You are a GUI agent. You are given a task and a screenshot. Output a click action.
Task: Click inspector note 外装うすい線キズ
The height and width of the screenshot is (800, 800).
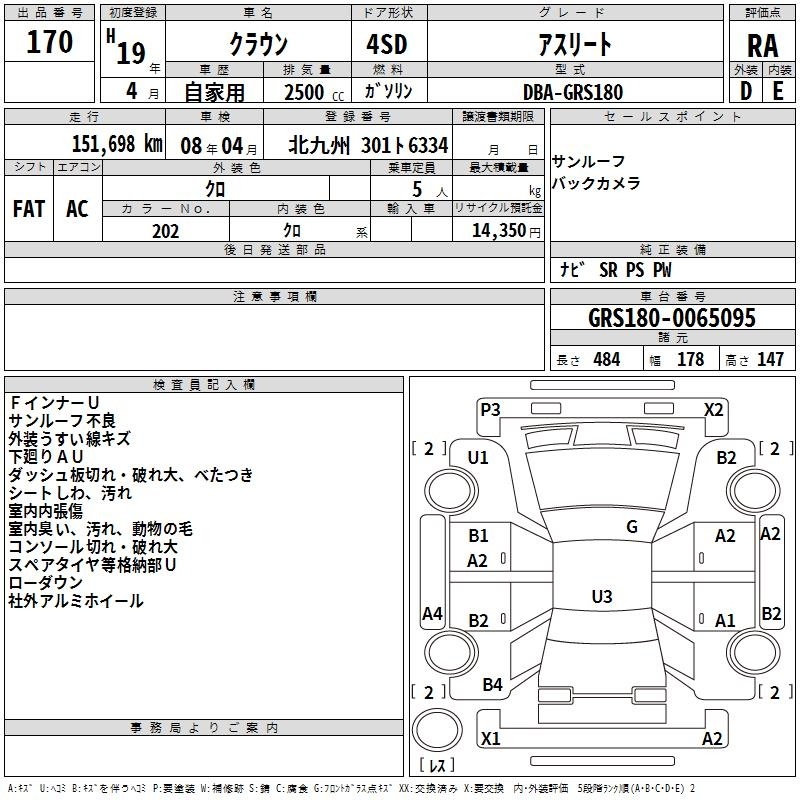(69, 439)
